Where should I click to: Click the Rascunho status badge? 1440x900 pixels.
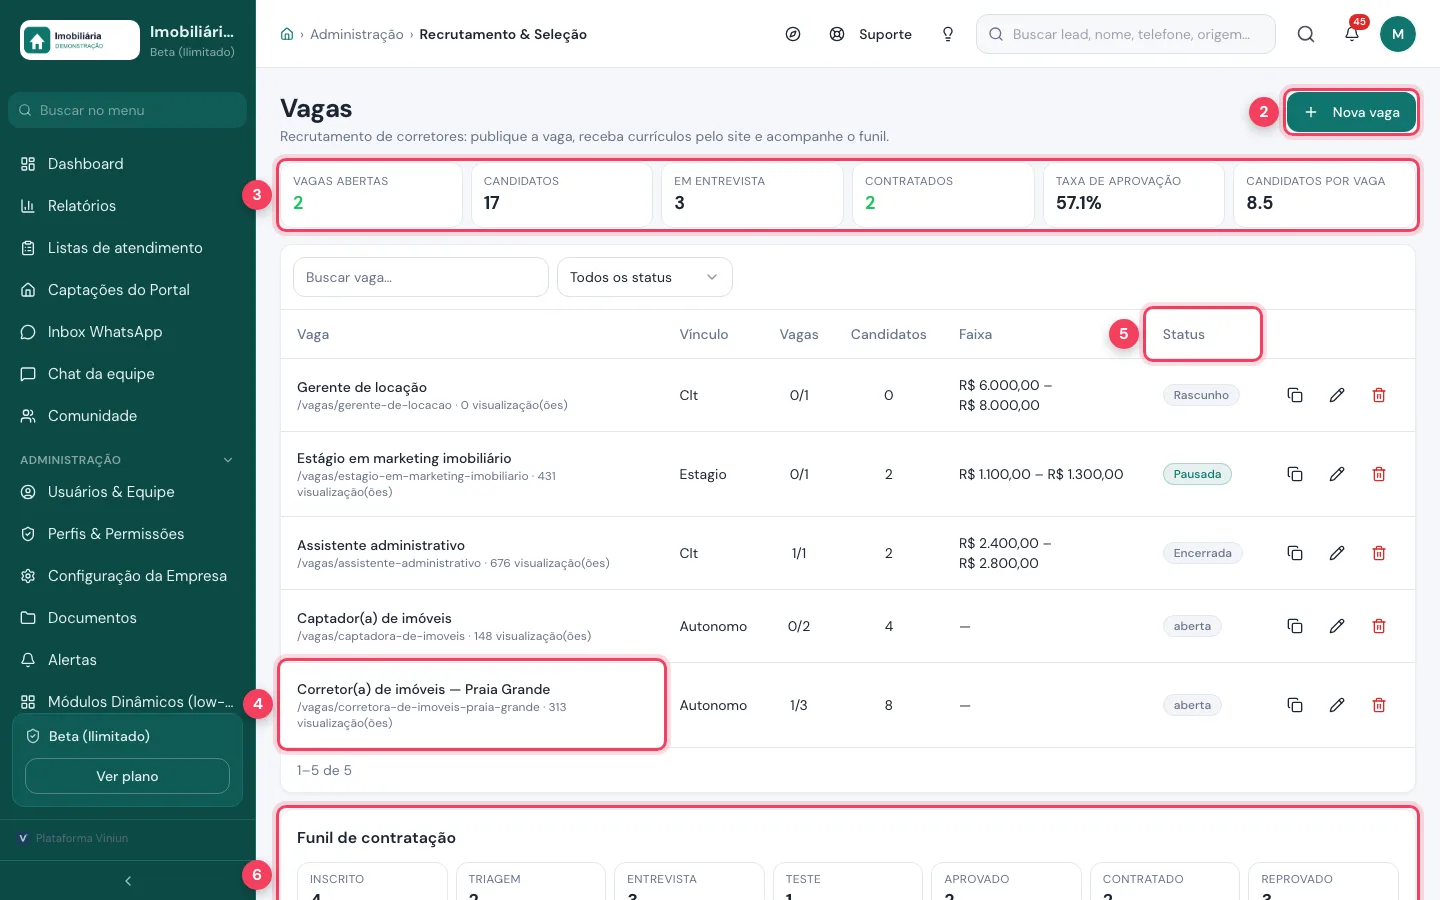tap(1201, 395)
